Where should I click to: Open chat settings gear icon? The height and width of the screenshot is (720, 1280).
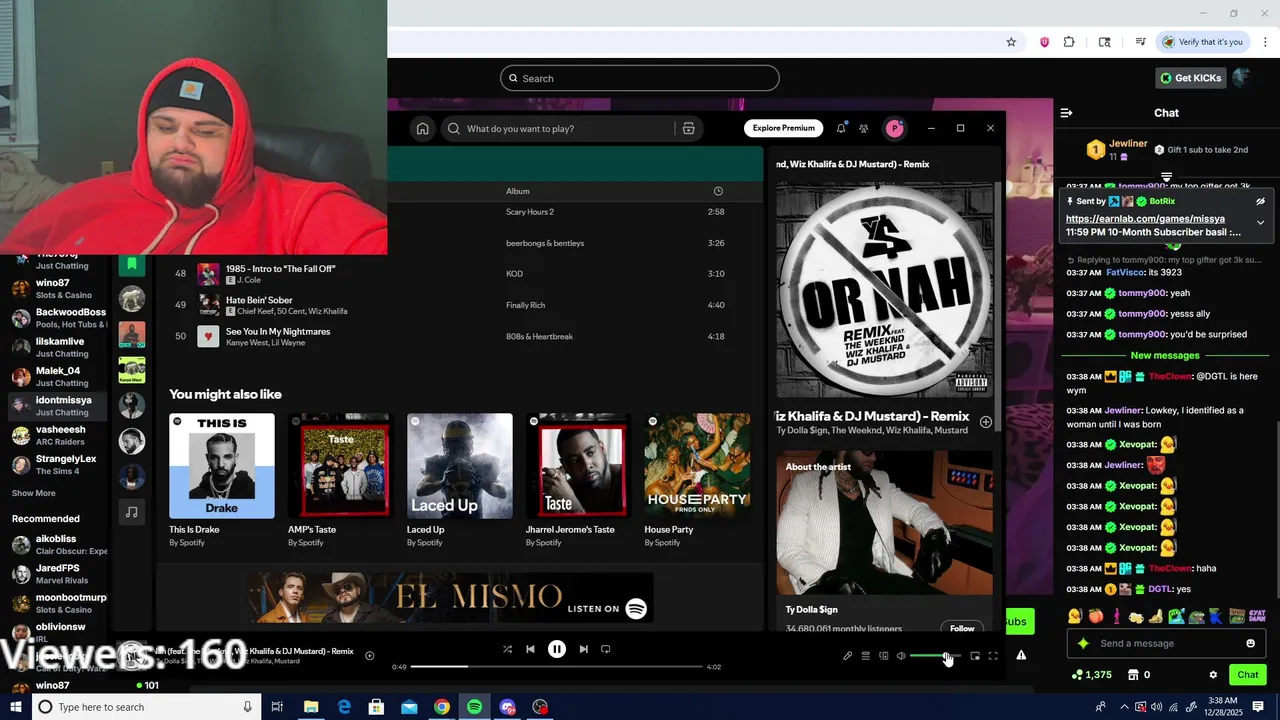pos(1213,675)
